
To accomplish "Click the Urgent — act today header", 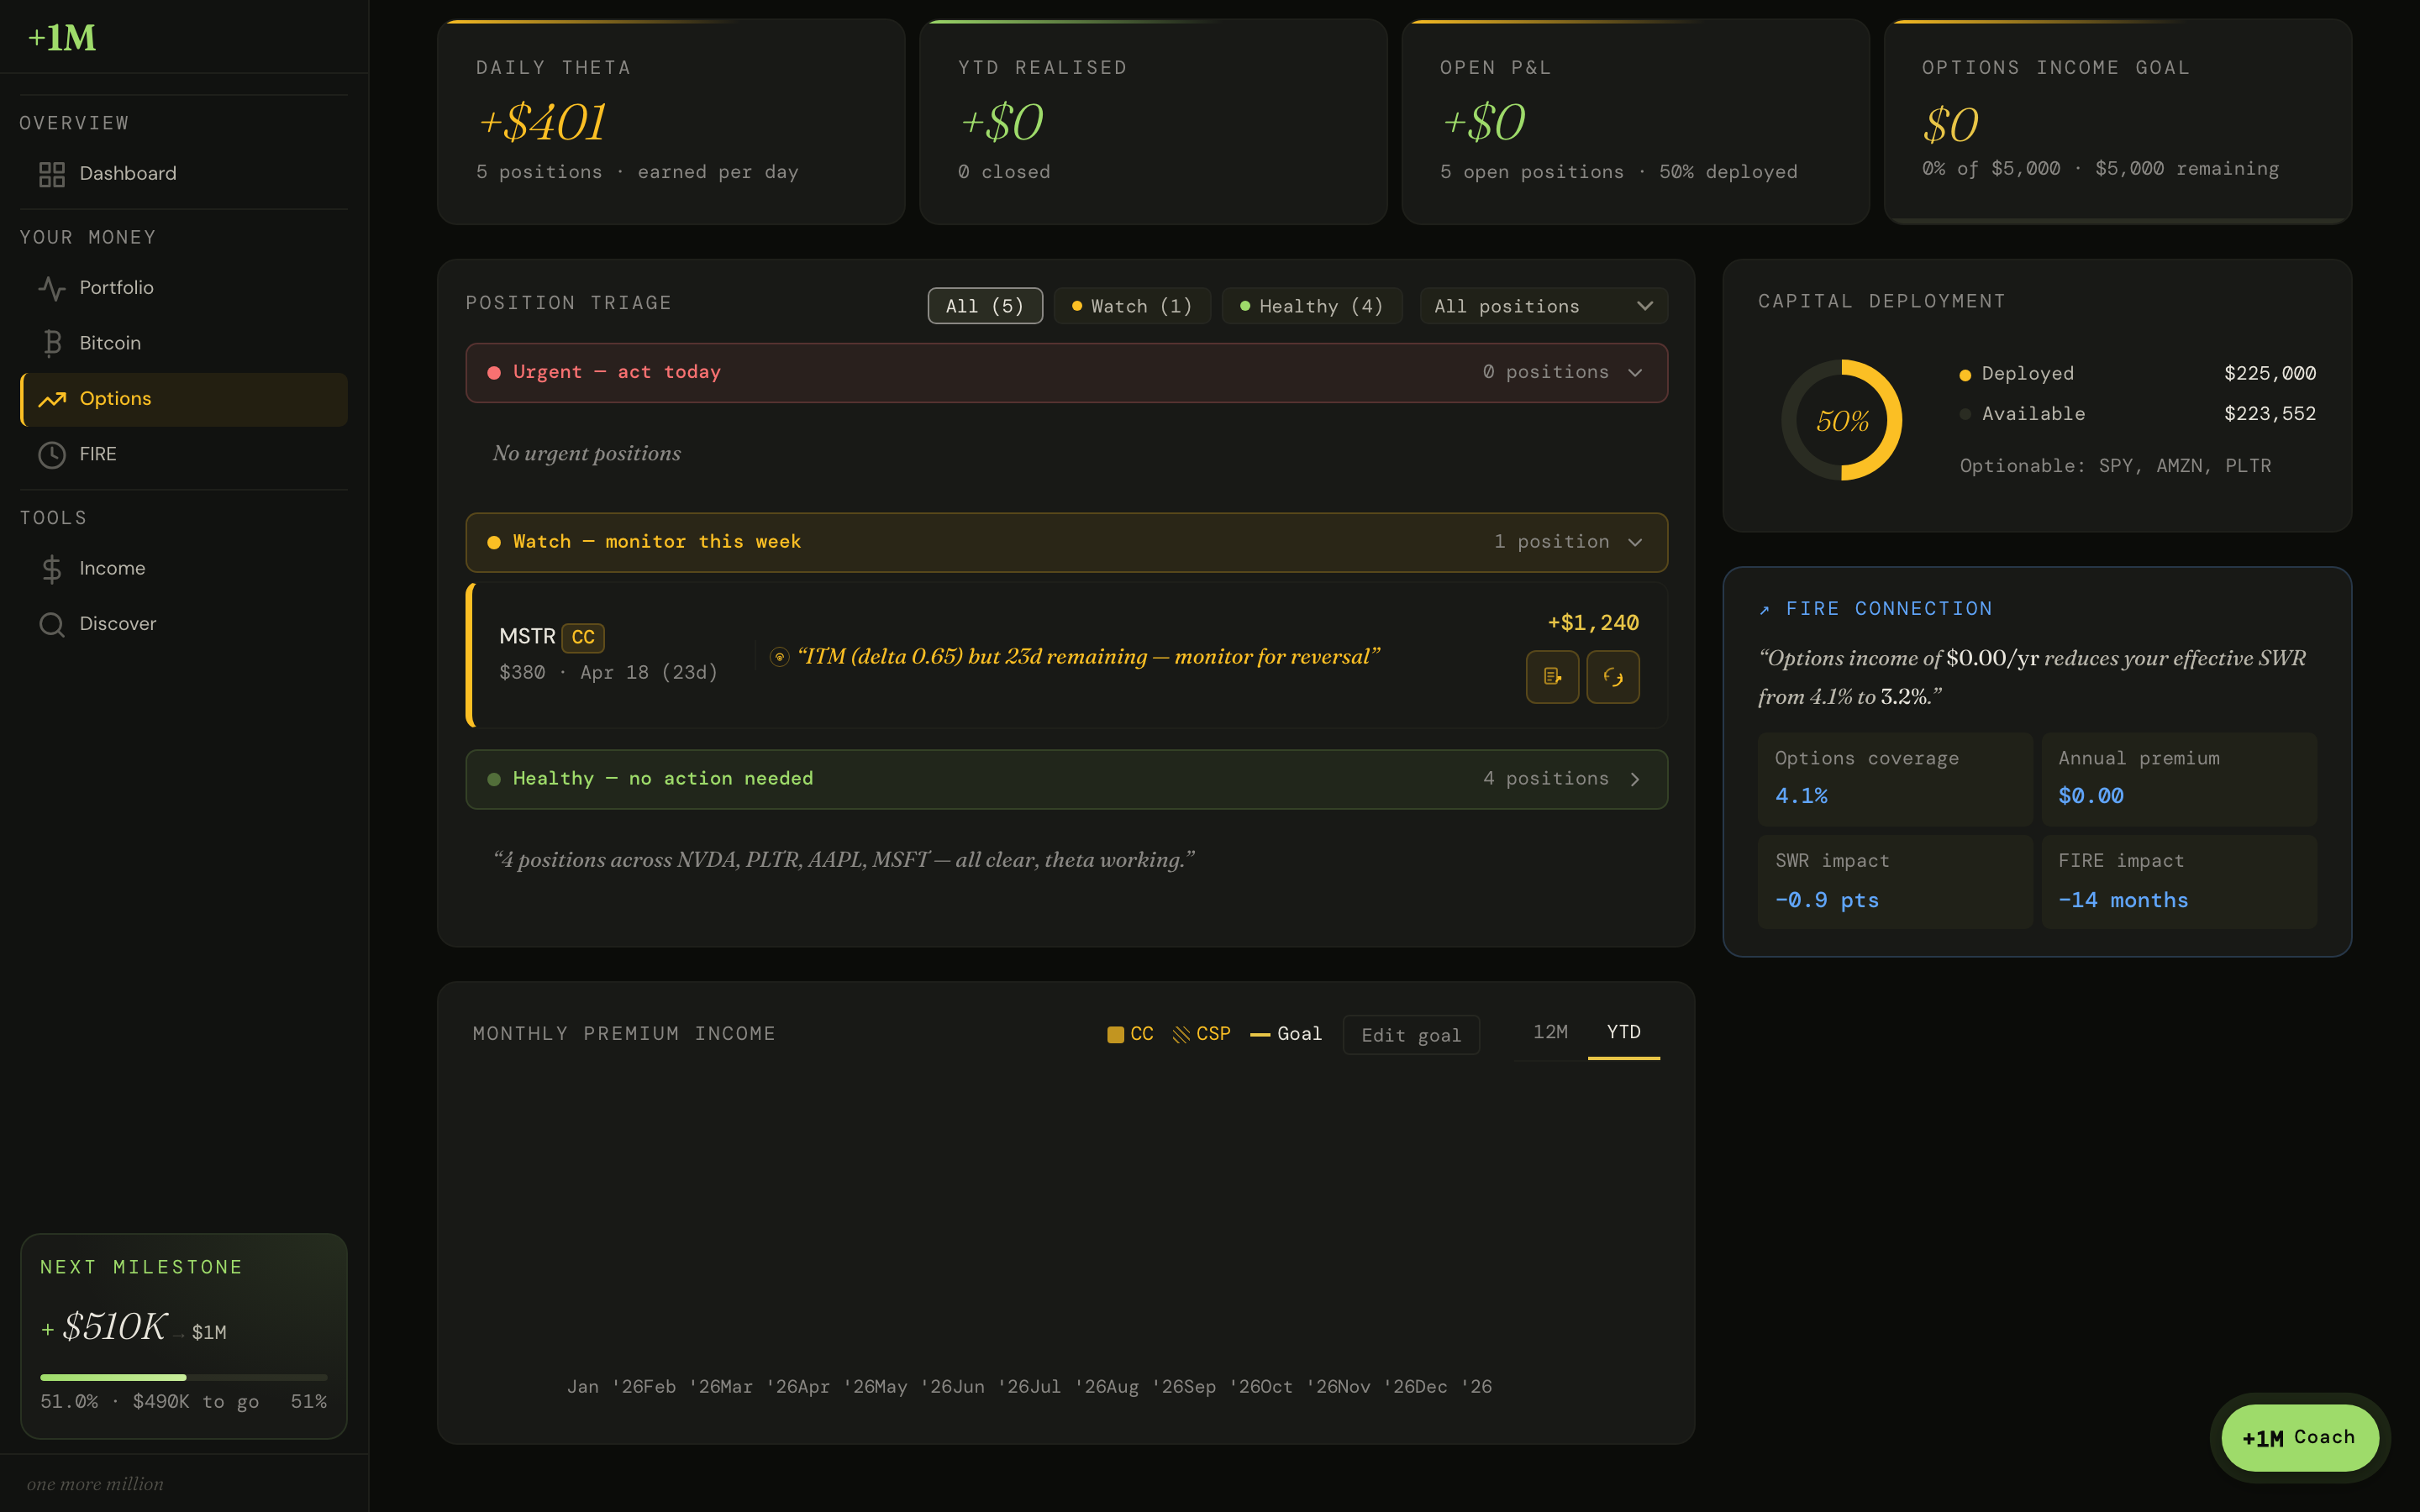I will coord(1067,373).
